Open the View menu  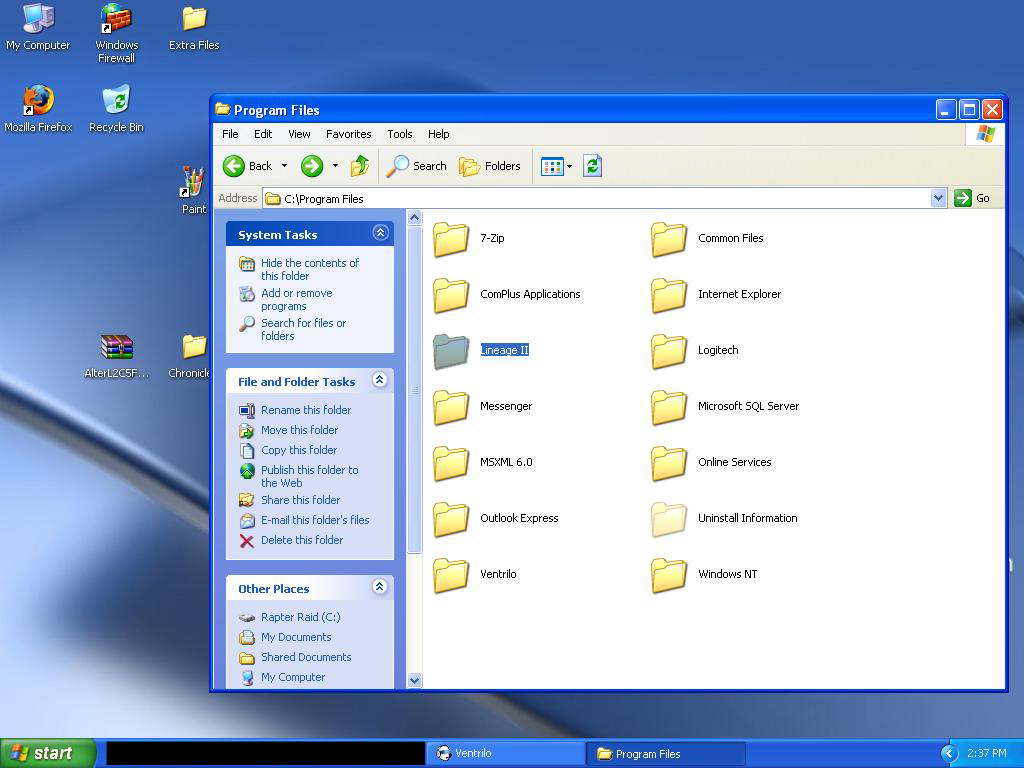coord(299,134)
